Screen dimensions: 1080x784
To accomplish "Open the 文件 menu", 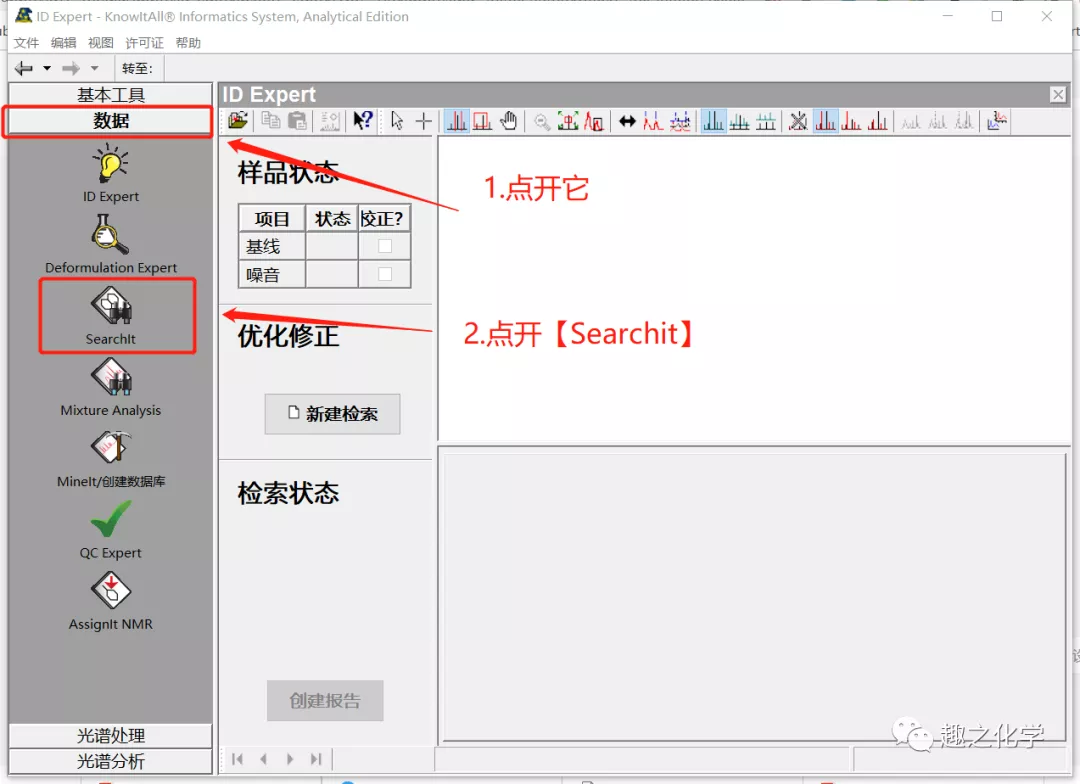I will pyautogui.click(x=26, y=43).
